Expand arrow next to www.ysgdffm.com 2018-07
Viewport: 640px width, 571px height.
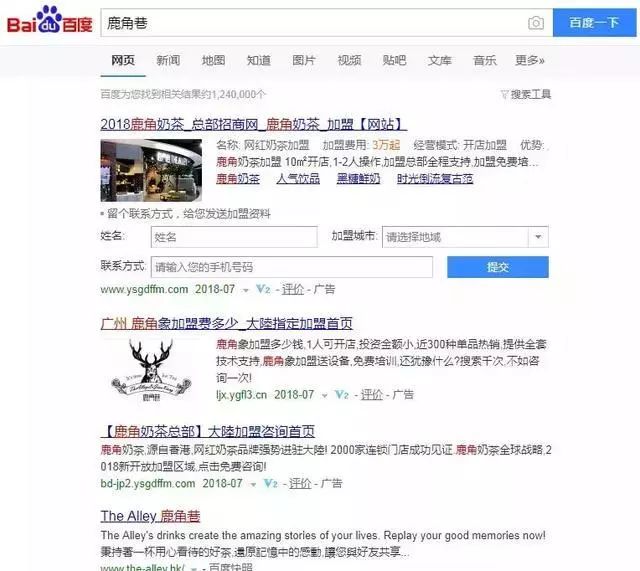coord(245,290)
